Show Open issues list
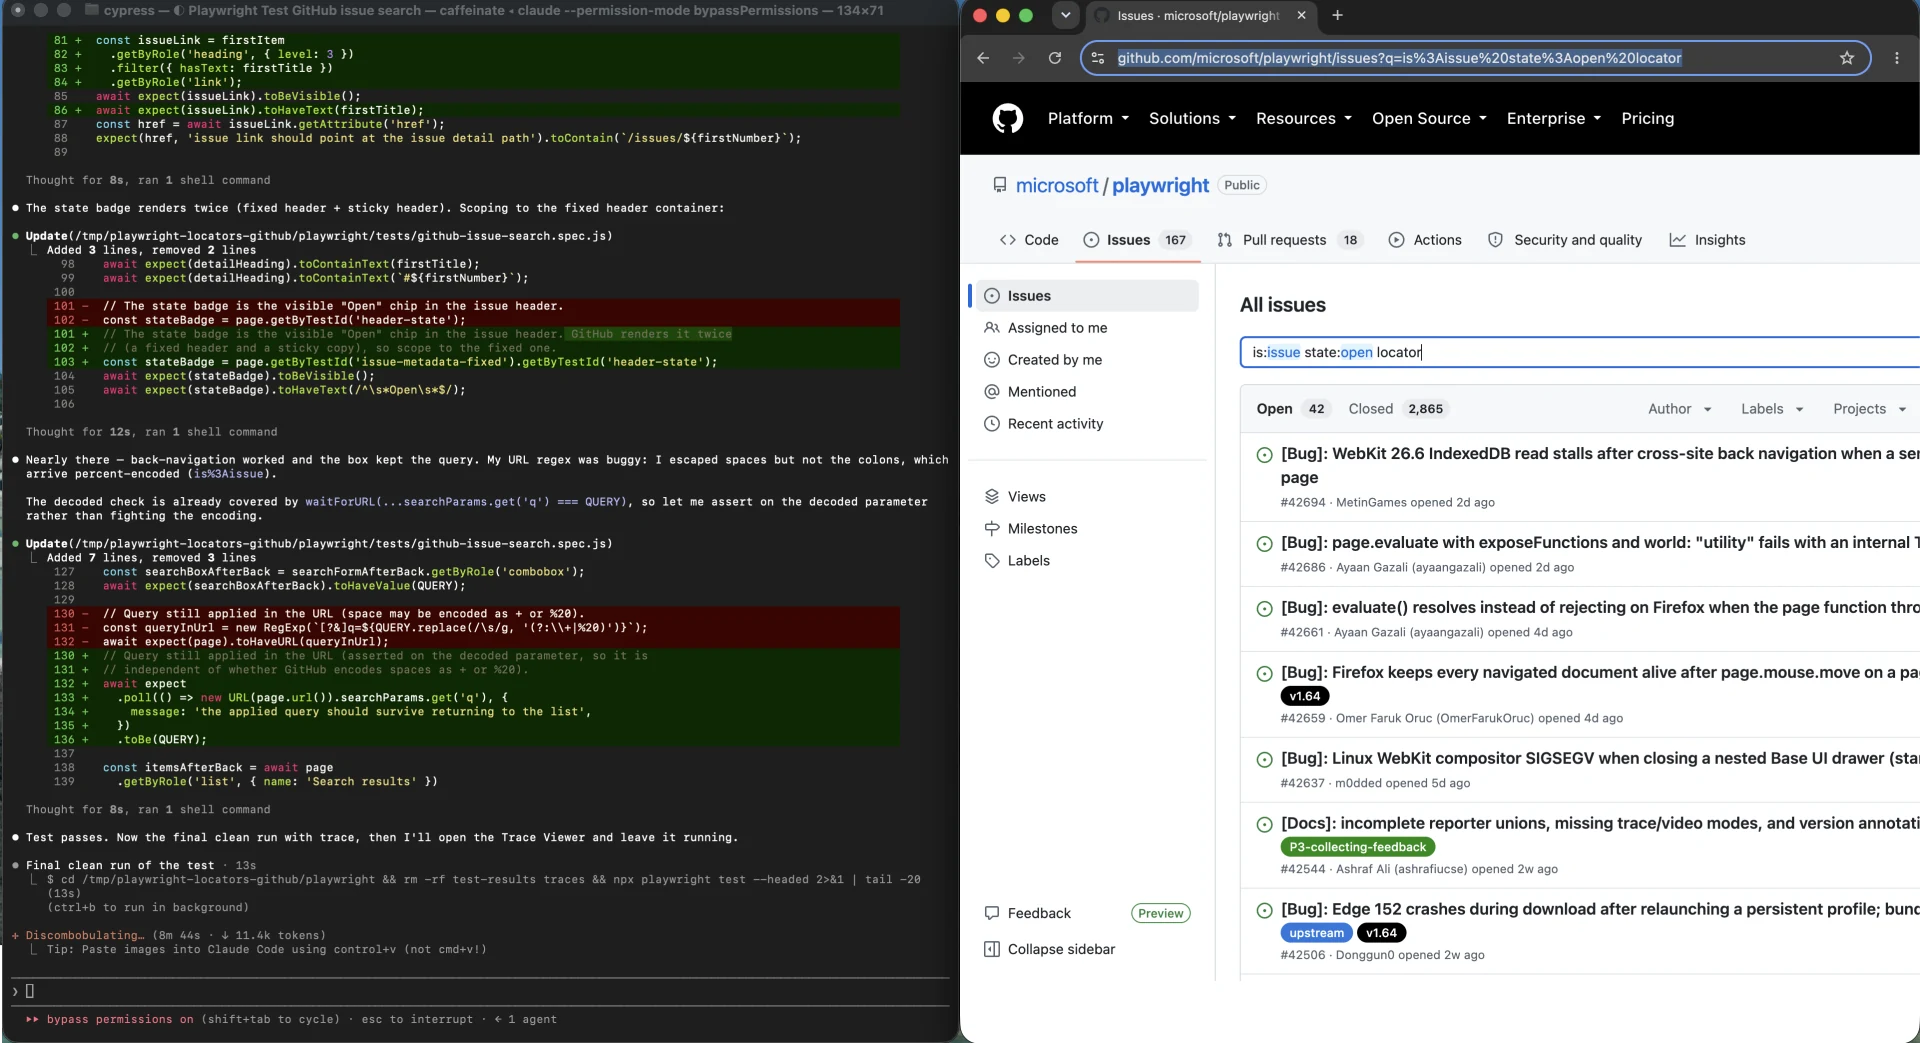 click(x=1292, y=409)
